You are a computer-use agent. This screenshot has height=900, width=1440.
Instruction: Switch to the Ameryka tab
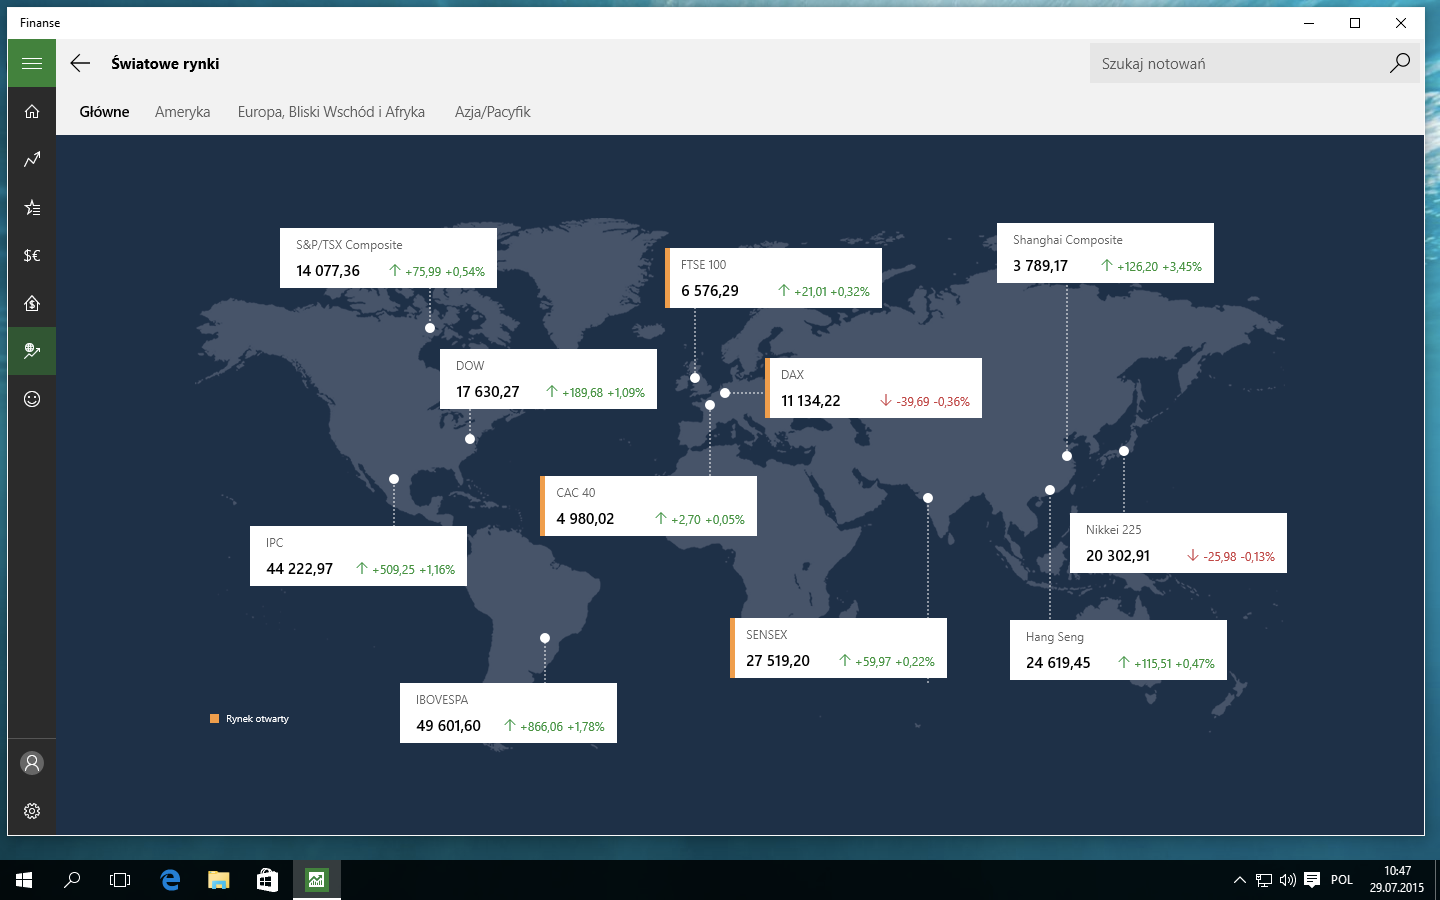tap(183, 112)
